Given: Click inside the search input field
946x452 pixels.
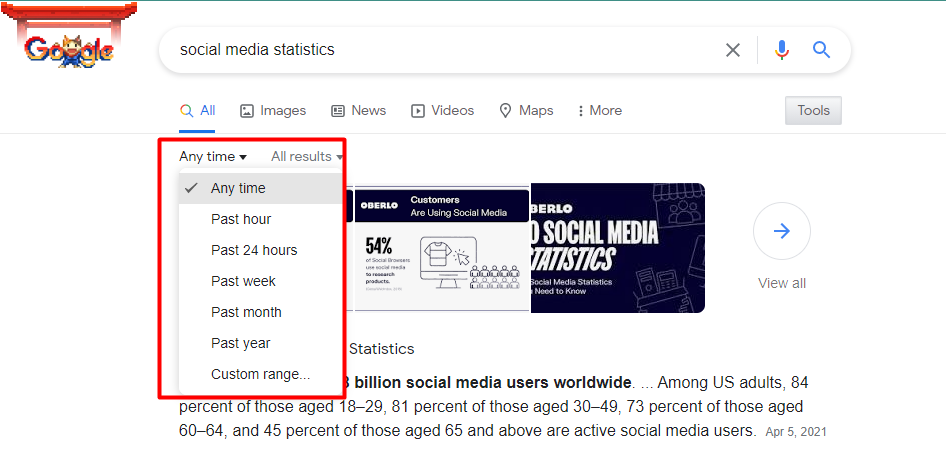Looking at the screenshot, I should (440, 50).
